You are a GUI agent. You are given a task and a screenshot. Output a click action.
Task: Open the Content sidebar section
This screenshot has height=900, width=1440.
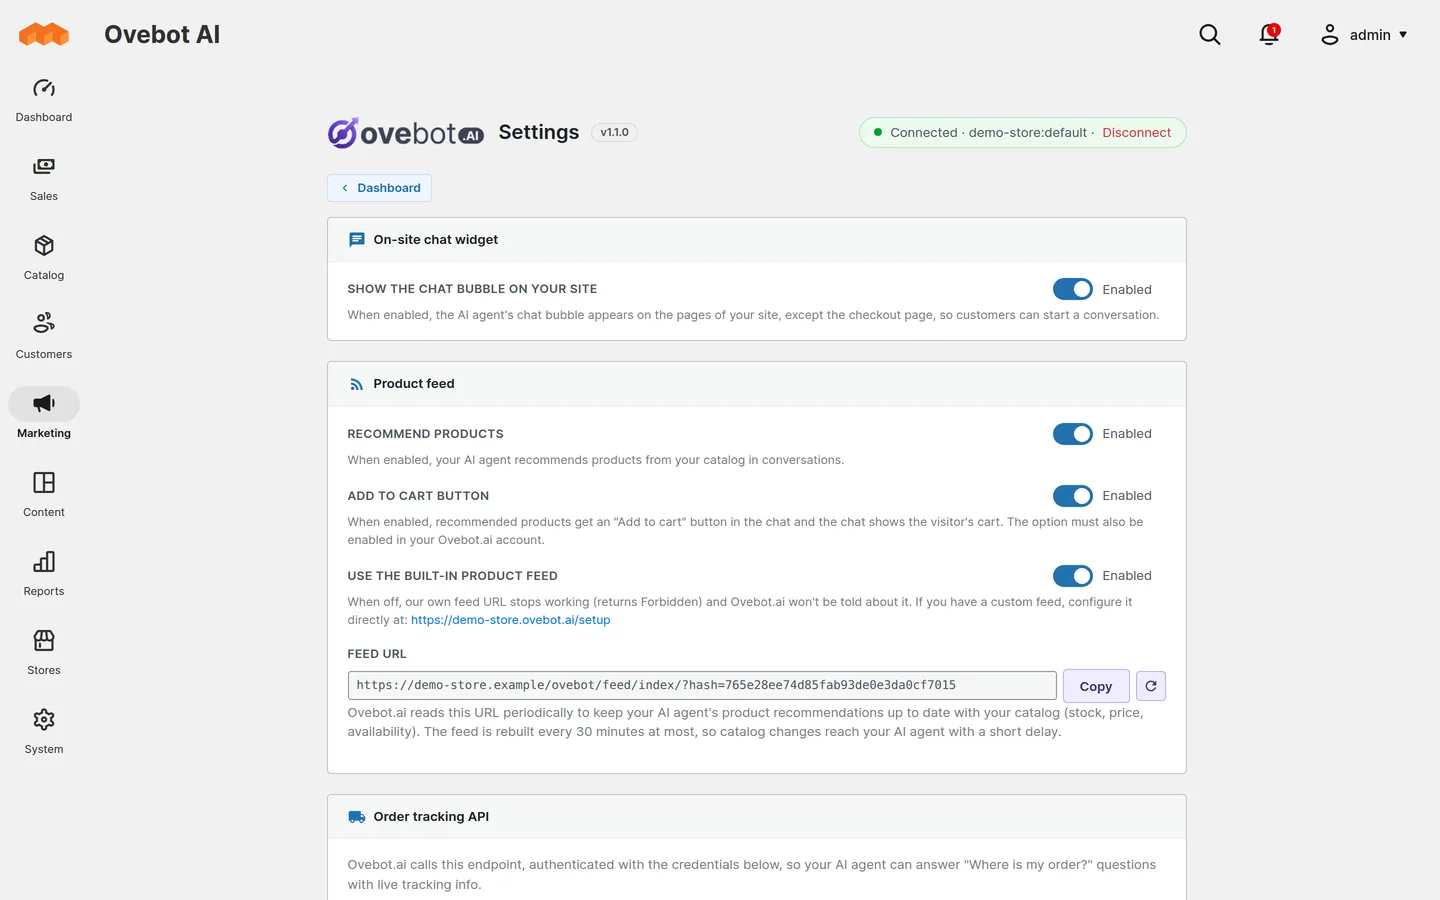click(44, 496)
